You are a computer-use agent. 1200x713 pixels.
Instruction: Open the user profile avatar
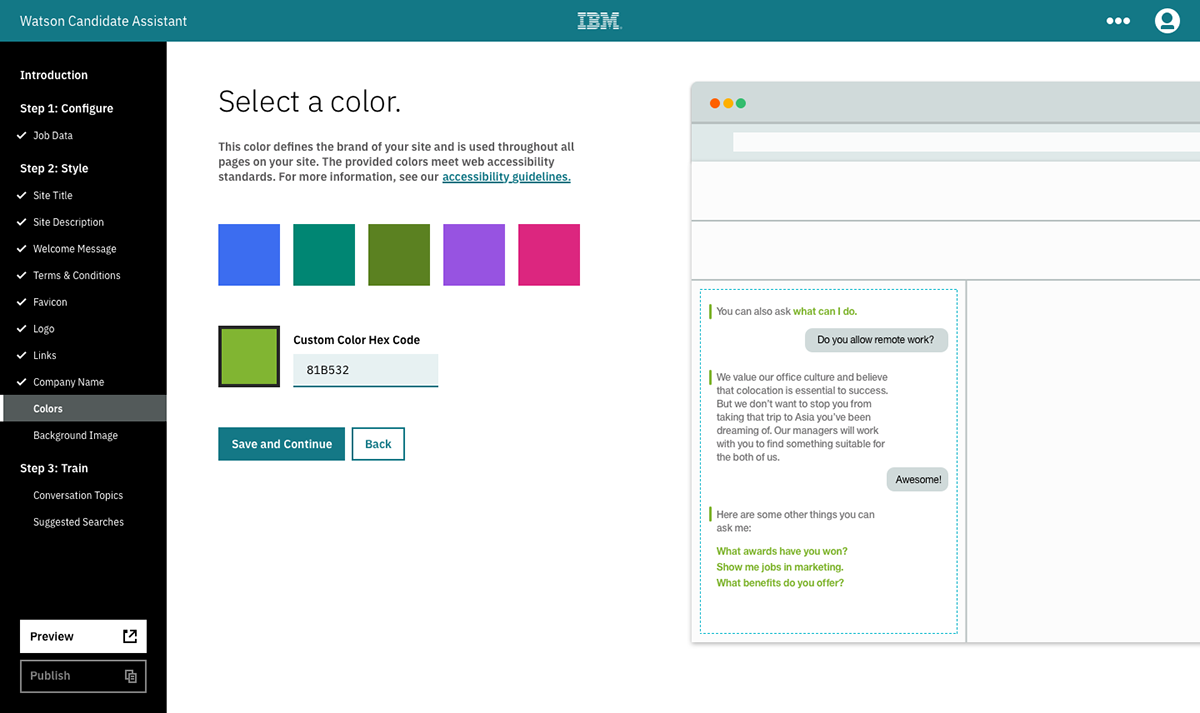[x=1167, y=21]
